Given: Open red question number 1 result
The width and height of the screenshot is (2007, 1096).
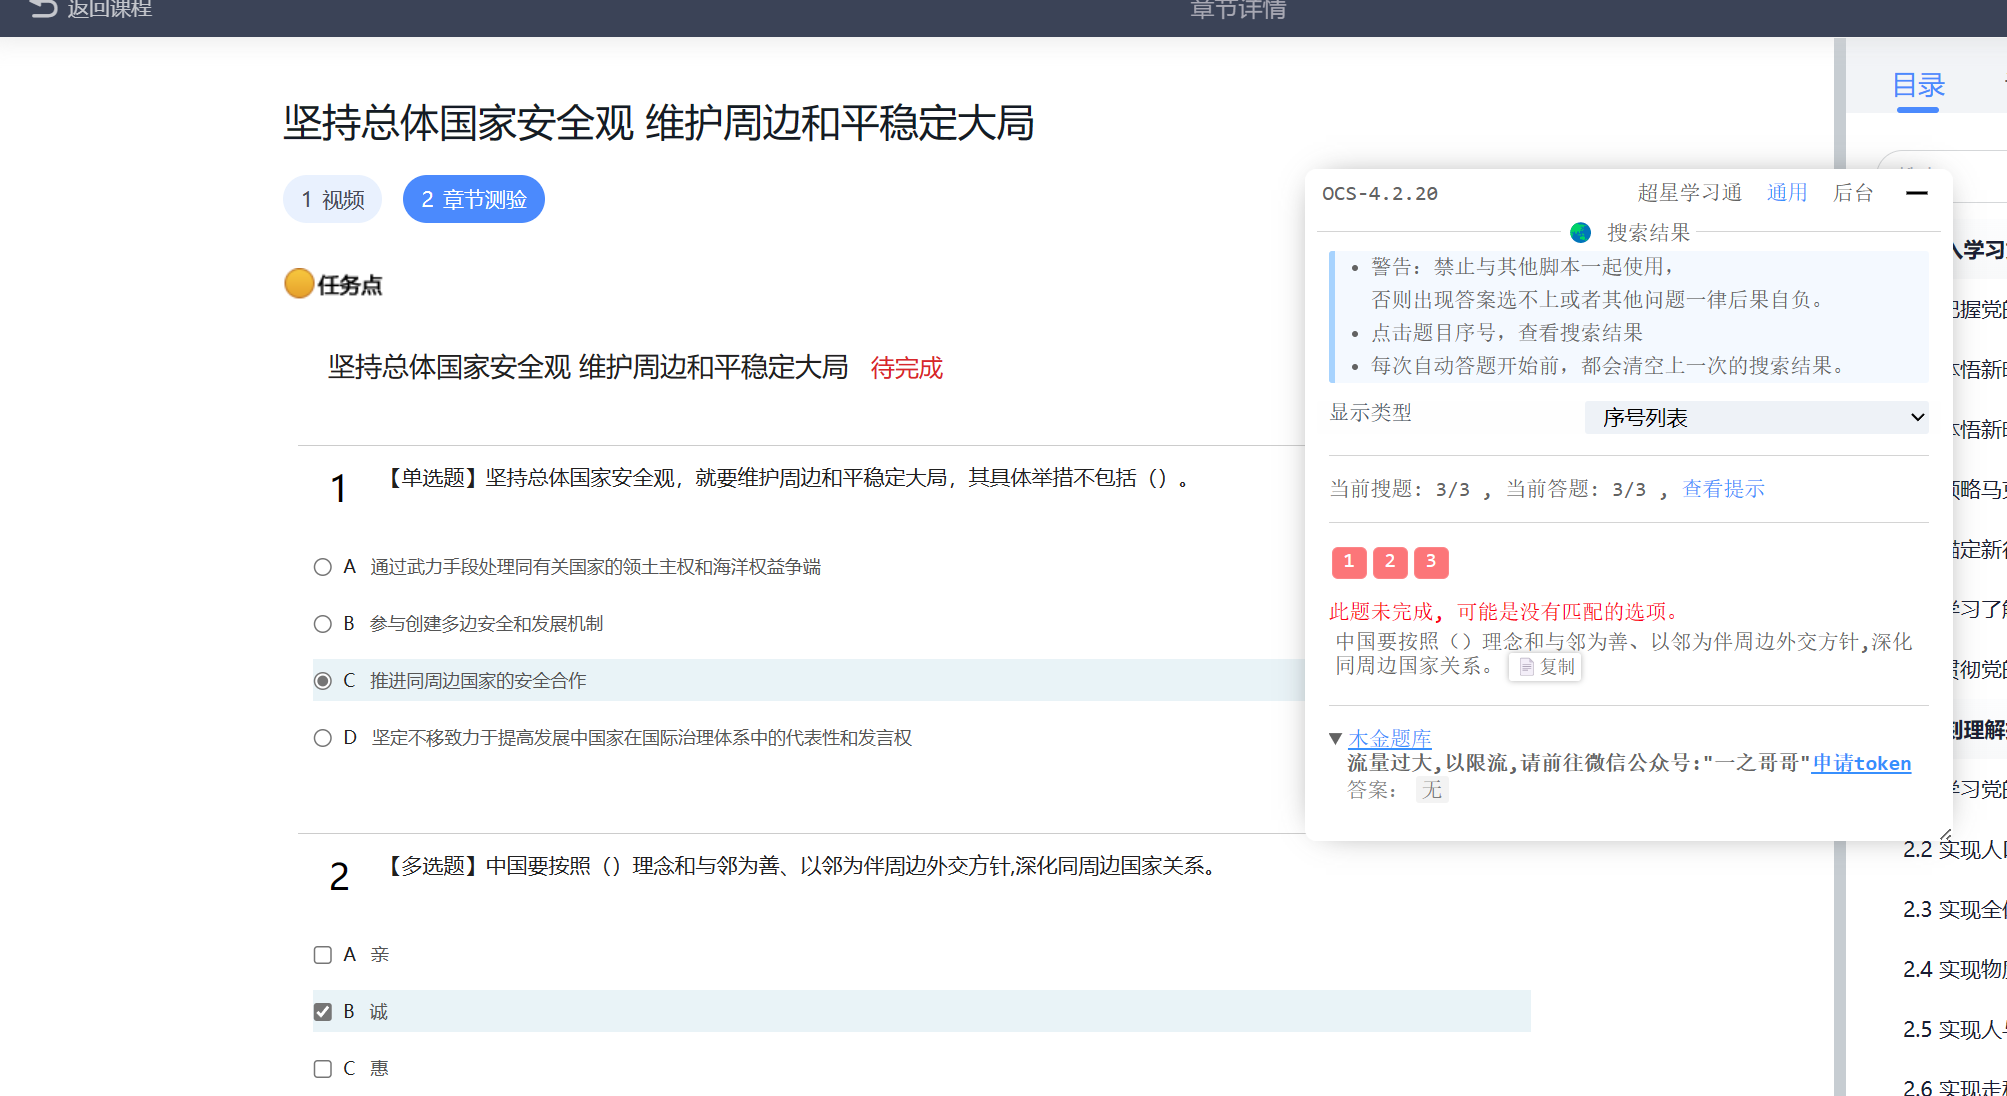Looking at the screenshot, I should pyautogui.click(x=1348, y=562).
